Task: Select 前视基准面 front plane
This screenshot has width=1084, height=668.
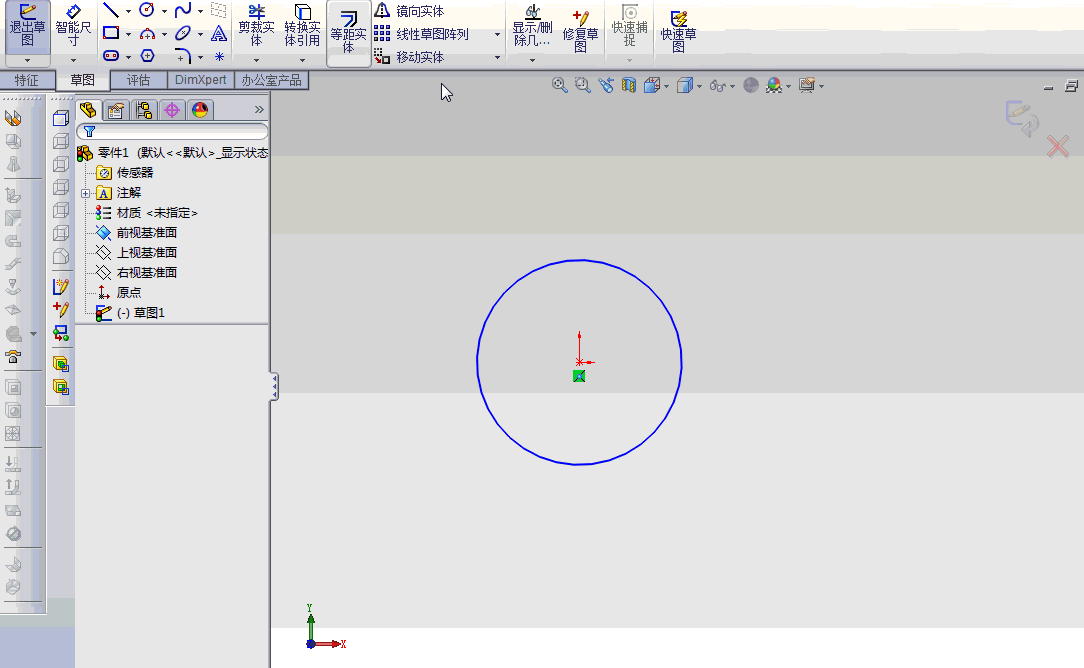Action: click(137, 233)
